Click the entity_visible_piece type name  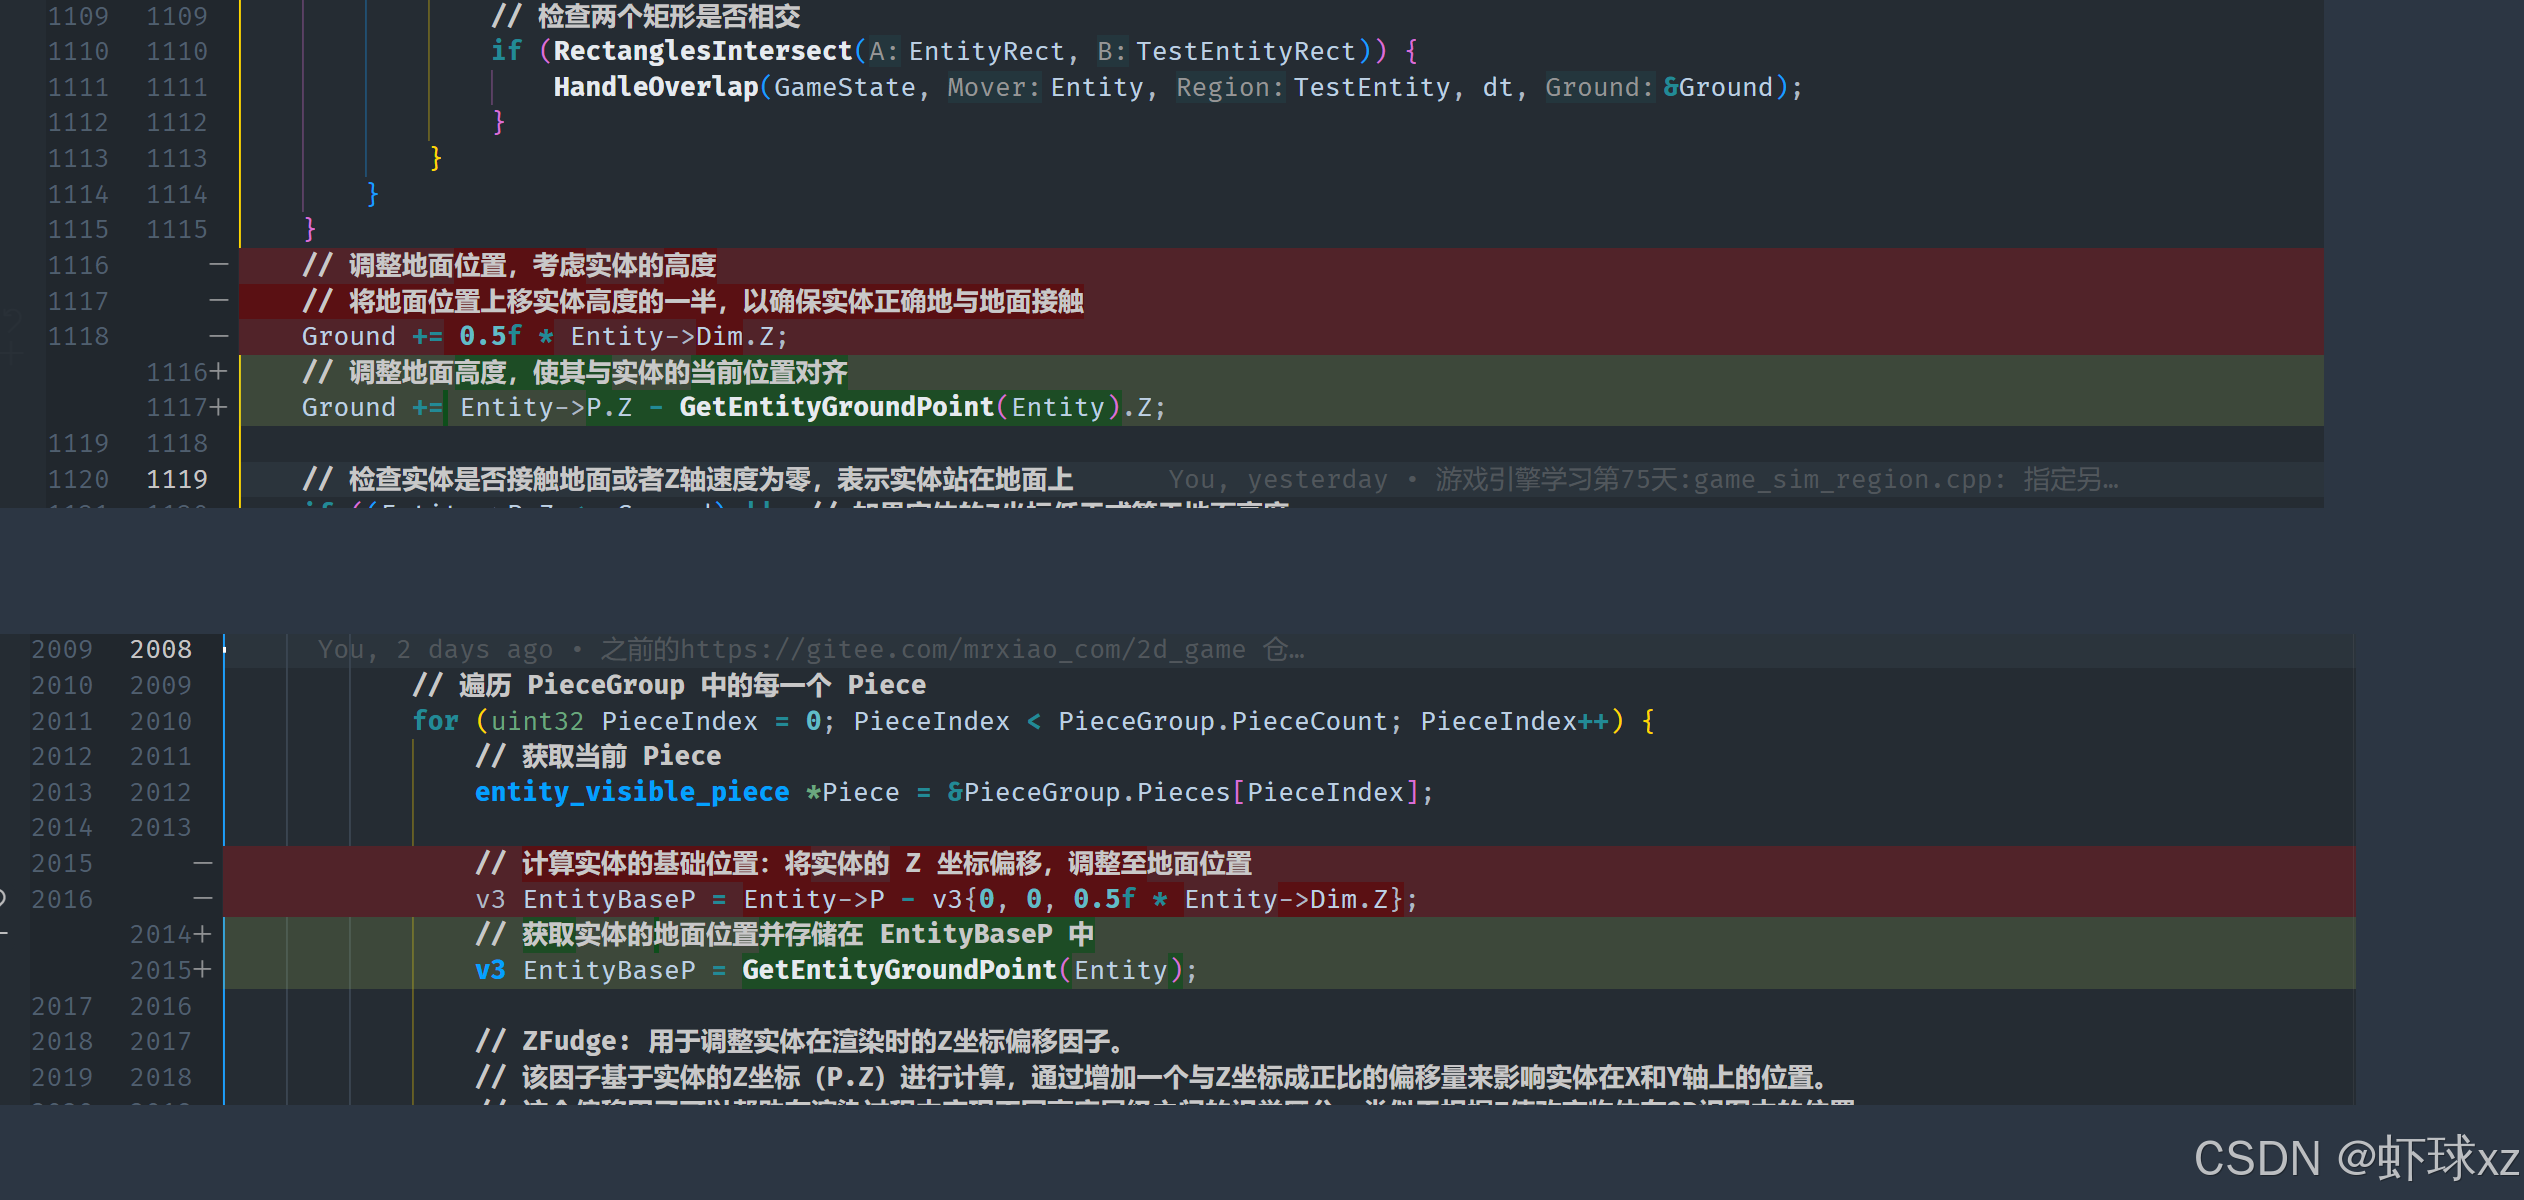(632, 792)
